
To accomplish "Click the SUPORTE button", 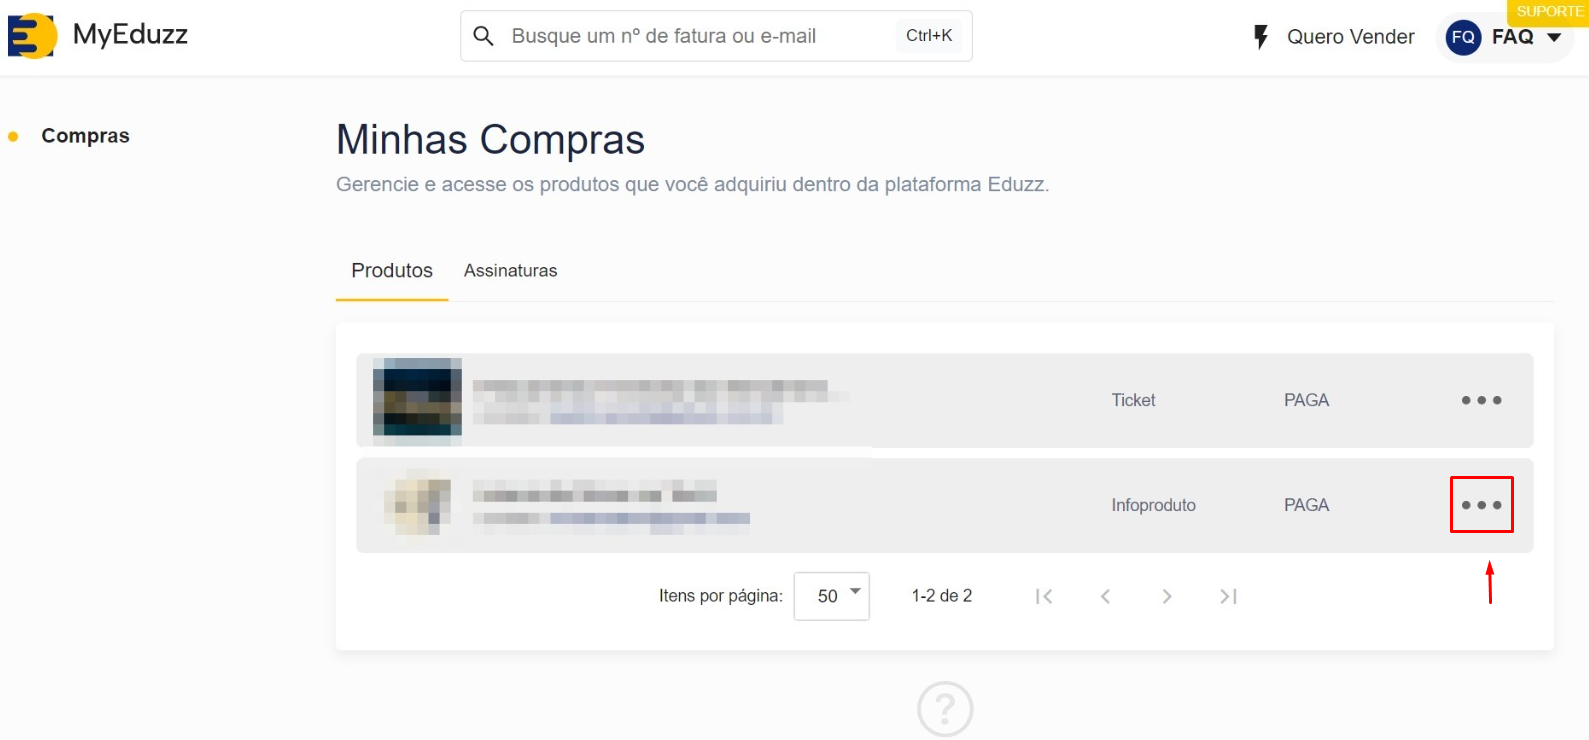I will pos(1548,12).
